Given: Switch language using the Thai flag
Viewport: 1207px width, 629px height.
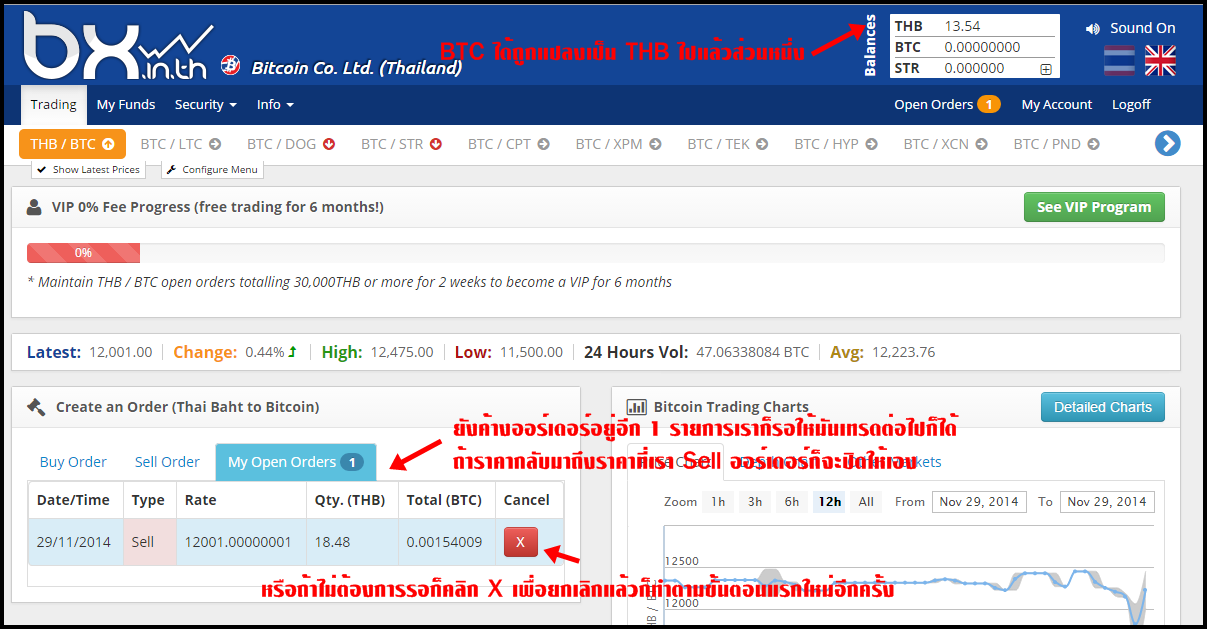Looking at the screenshot, I should (1120, 61).
